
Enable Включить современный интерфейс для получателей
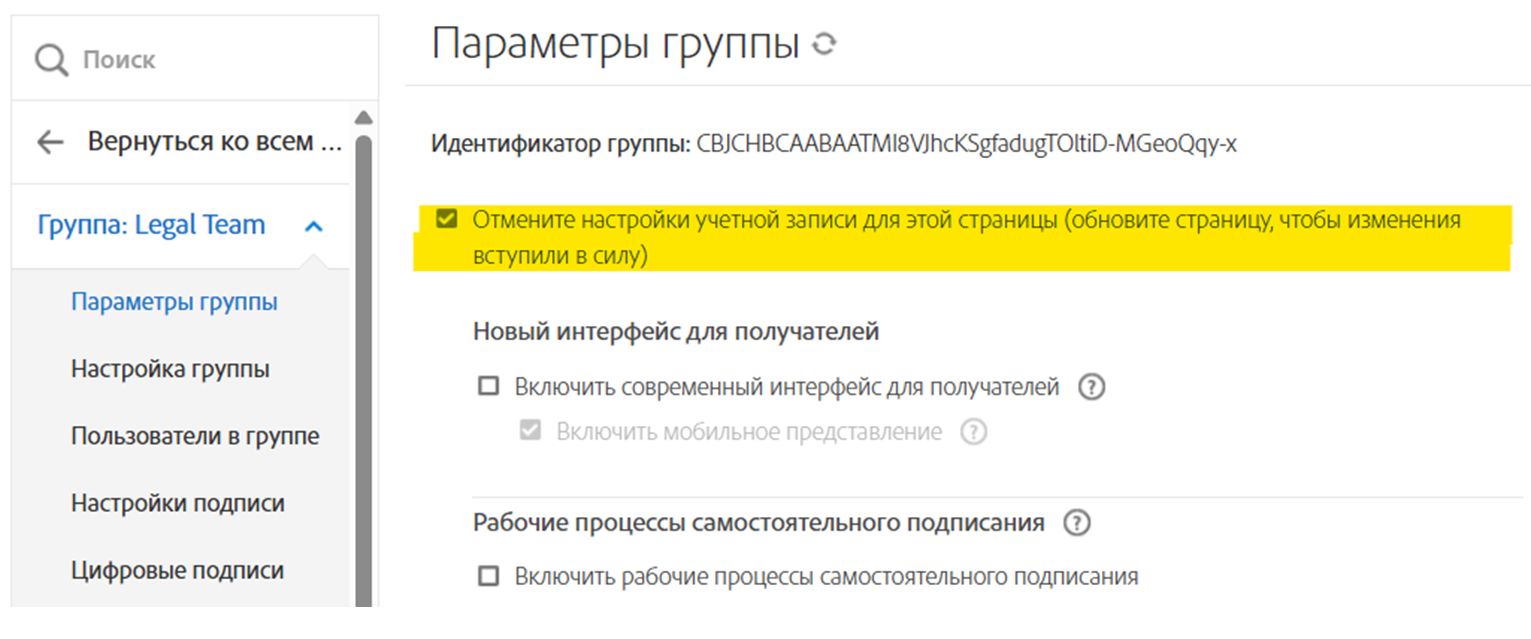pyautogui.click(x=487, y=385)
